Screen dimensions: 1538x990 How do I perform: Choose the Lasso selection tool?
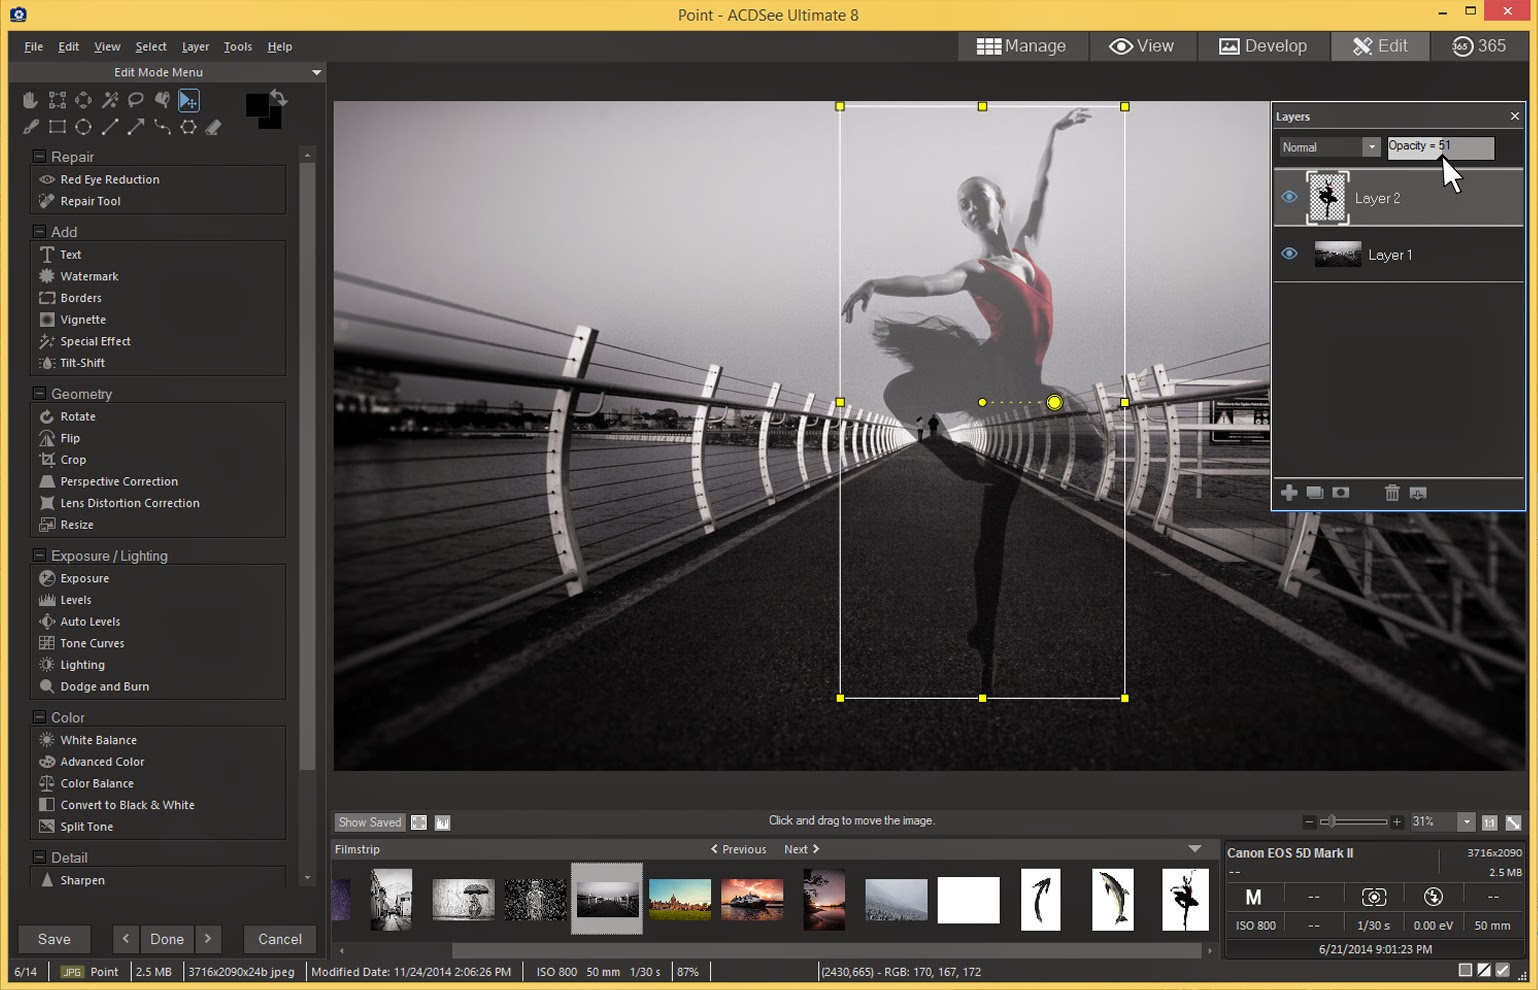point(136,100)
